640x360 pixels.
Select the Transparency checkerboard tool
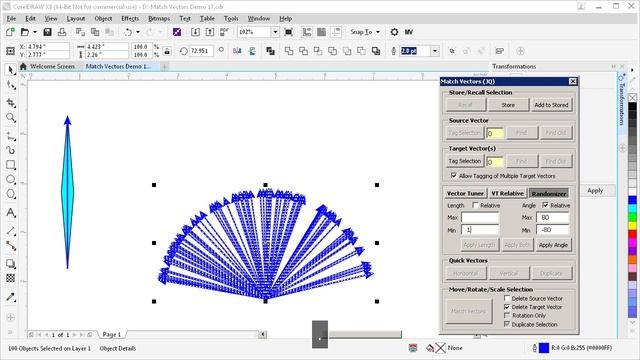[11, 278]
